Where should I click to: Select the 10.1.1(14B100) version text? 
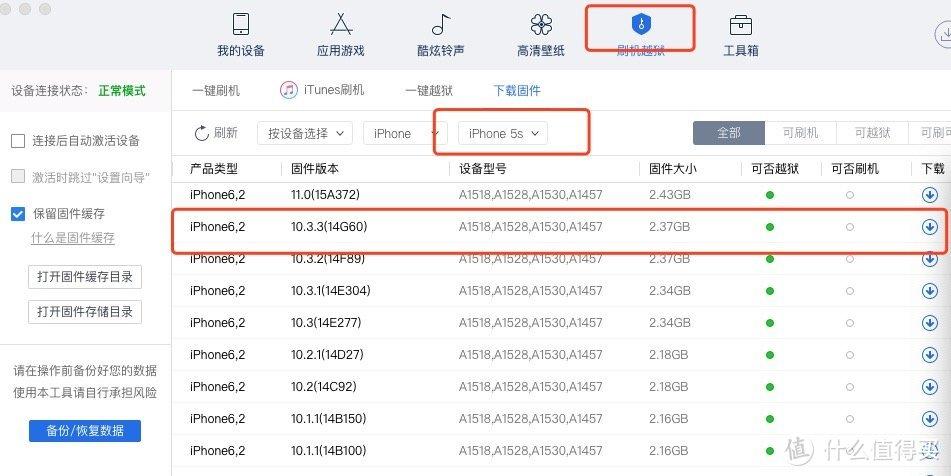[329, 451]
